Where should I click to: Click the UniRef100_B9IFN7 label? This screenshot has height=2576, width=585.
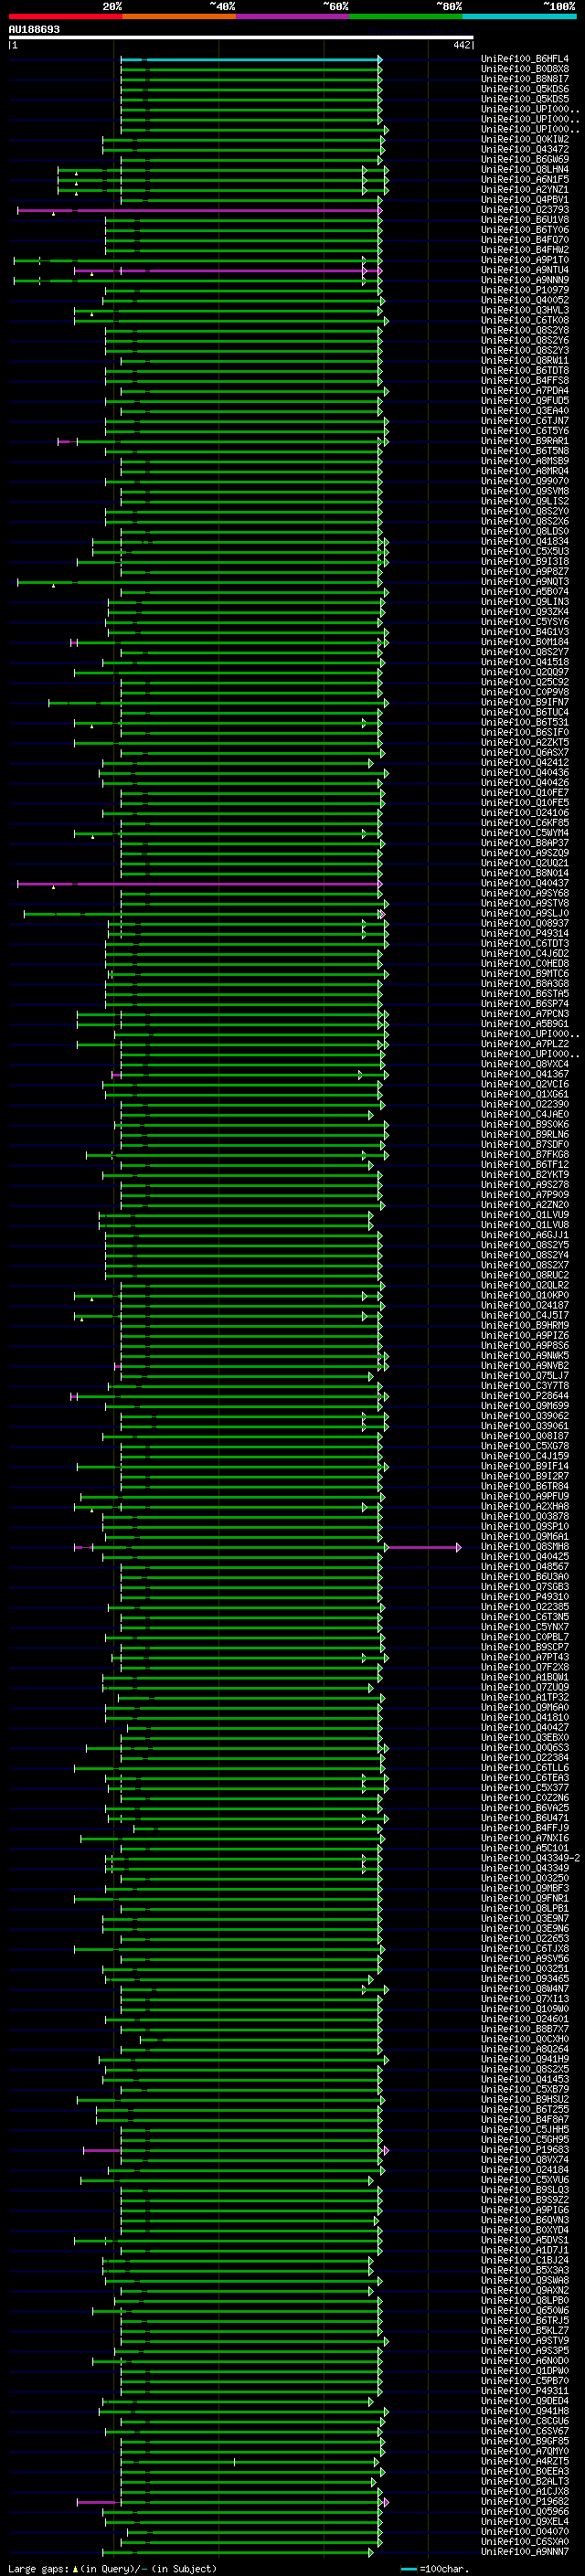pos(524,703)
